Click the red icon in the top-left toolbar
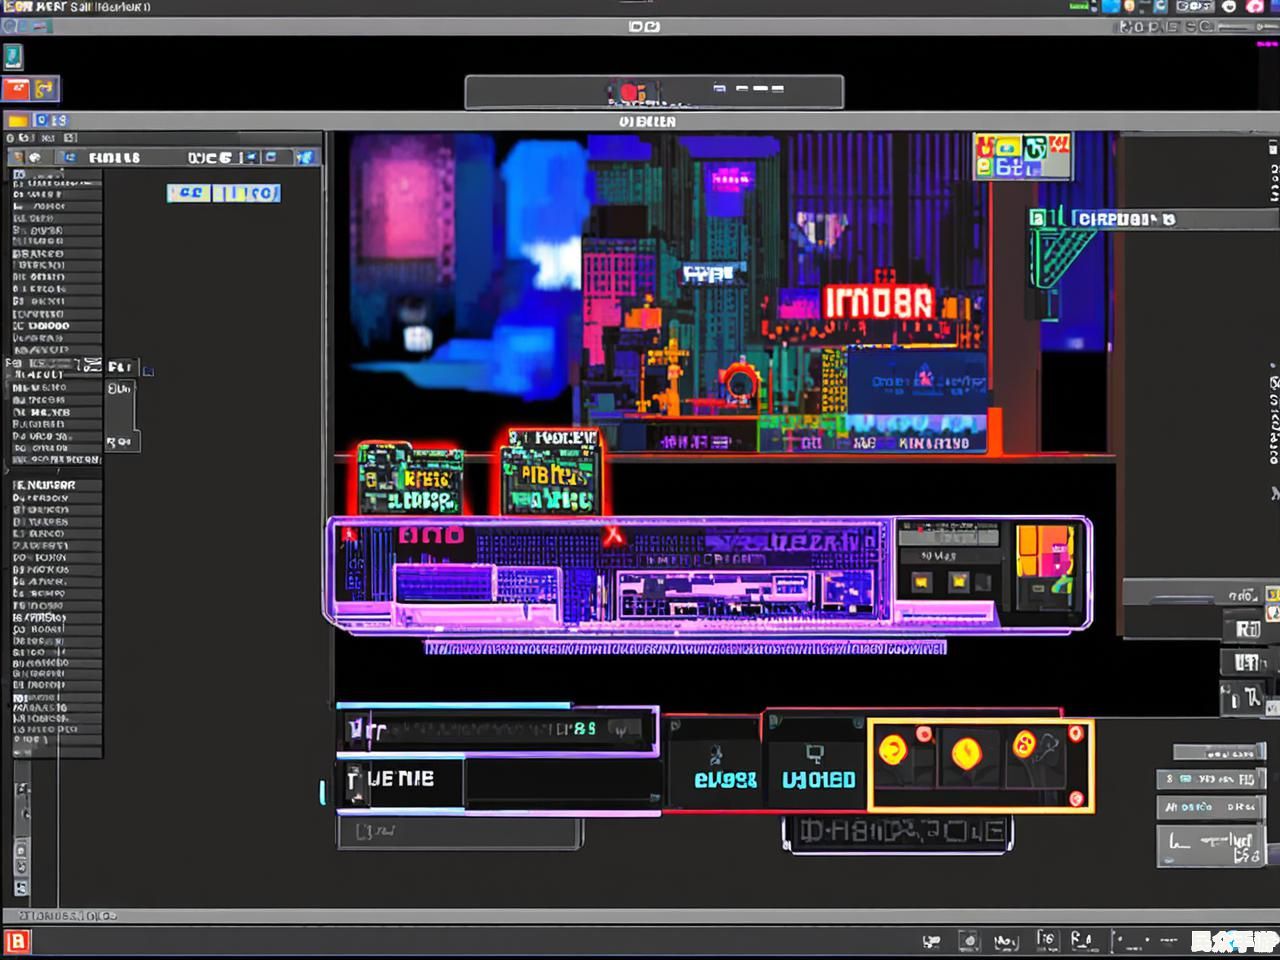Viewport: 1280px width, 960px height. 15,89
